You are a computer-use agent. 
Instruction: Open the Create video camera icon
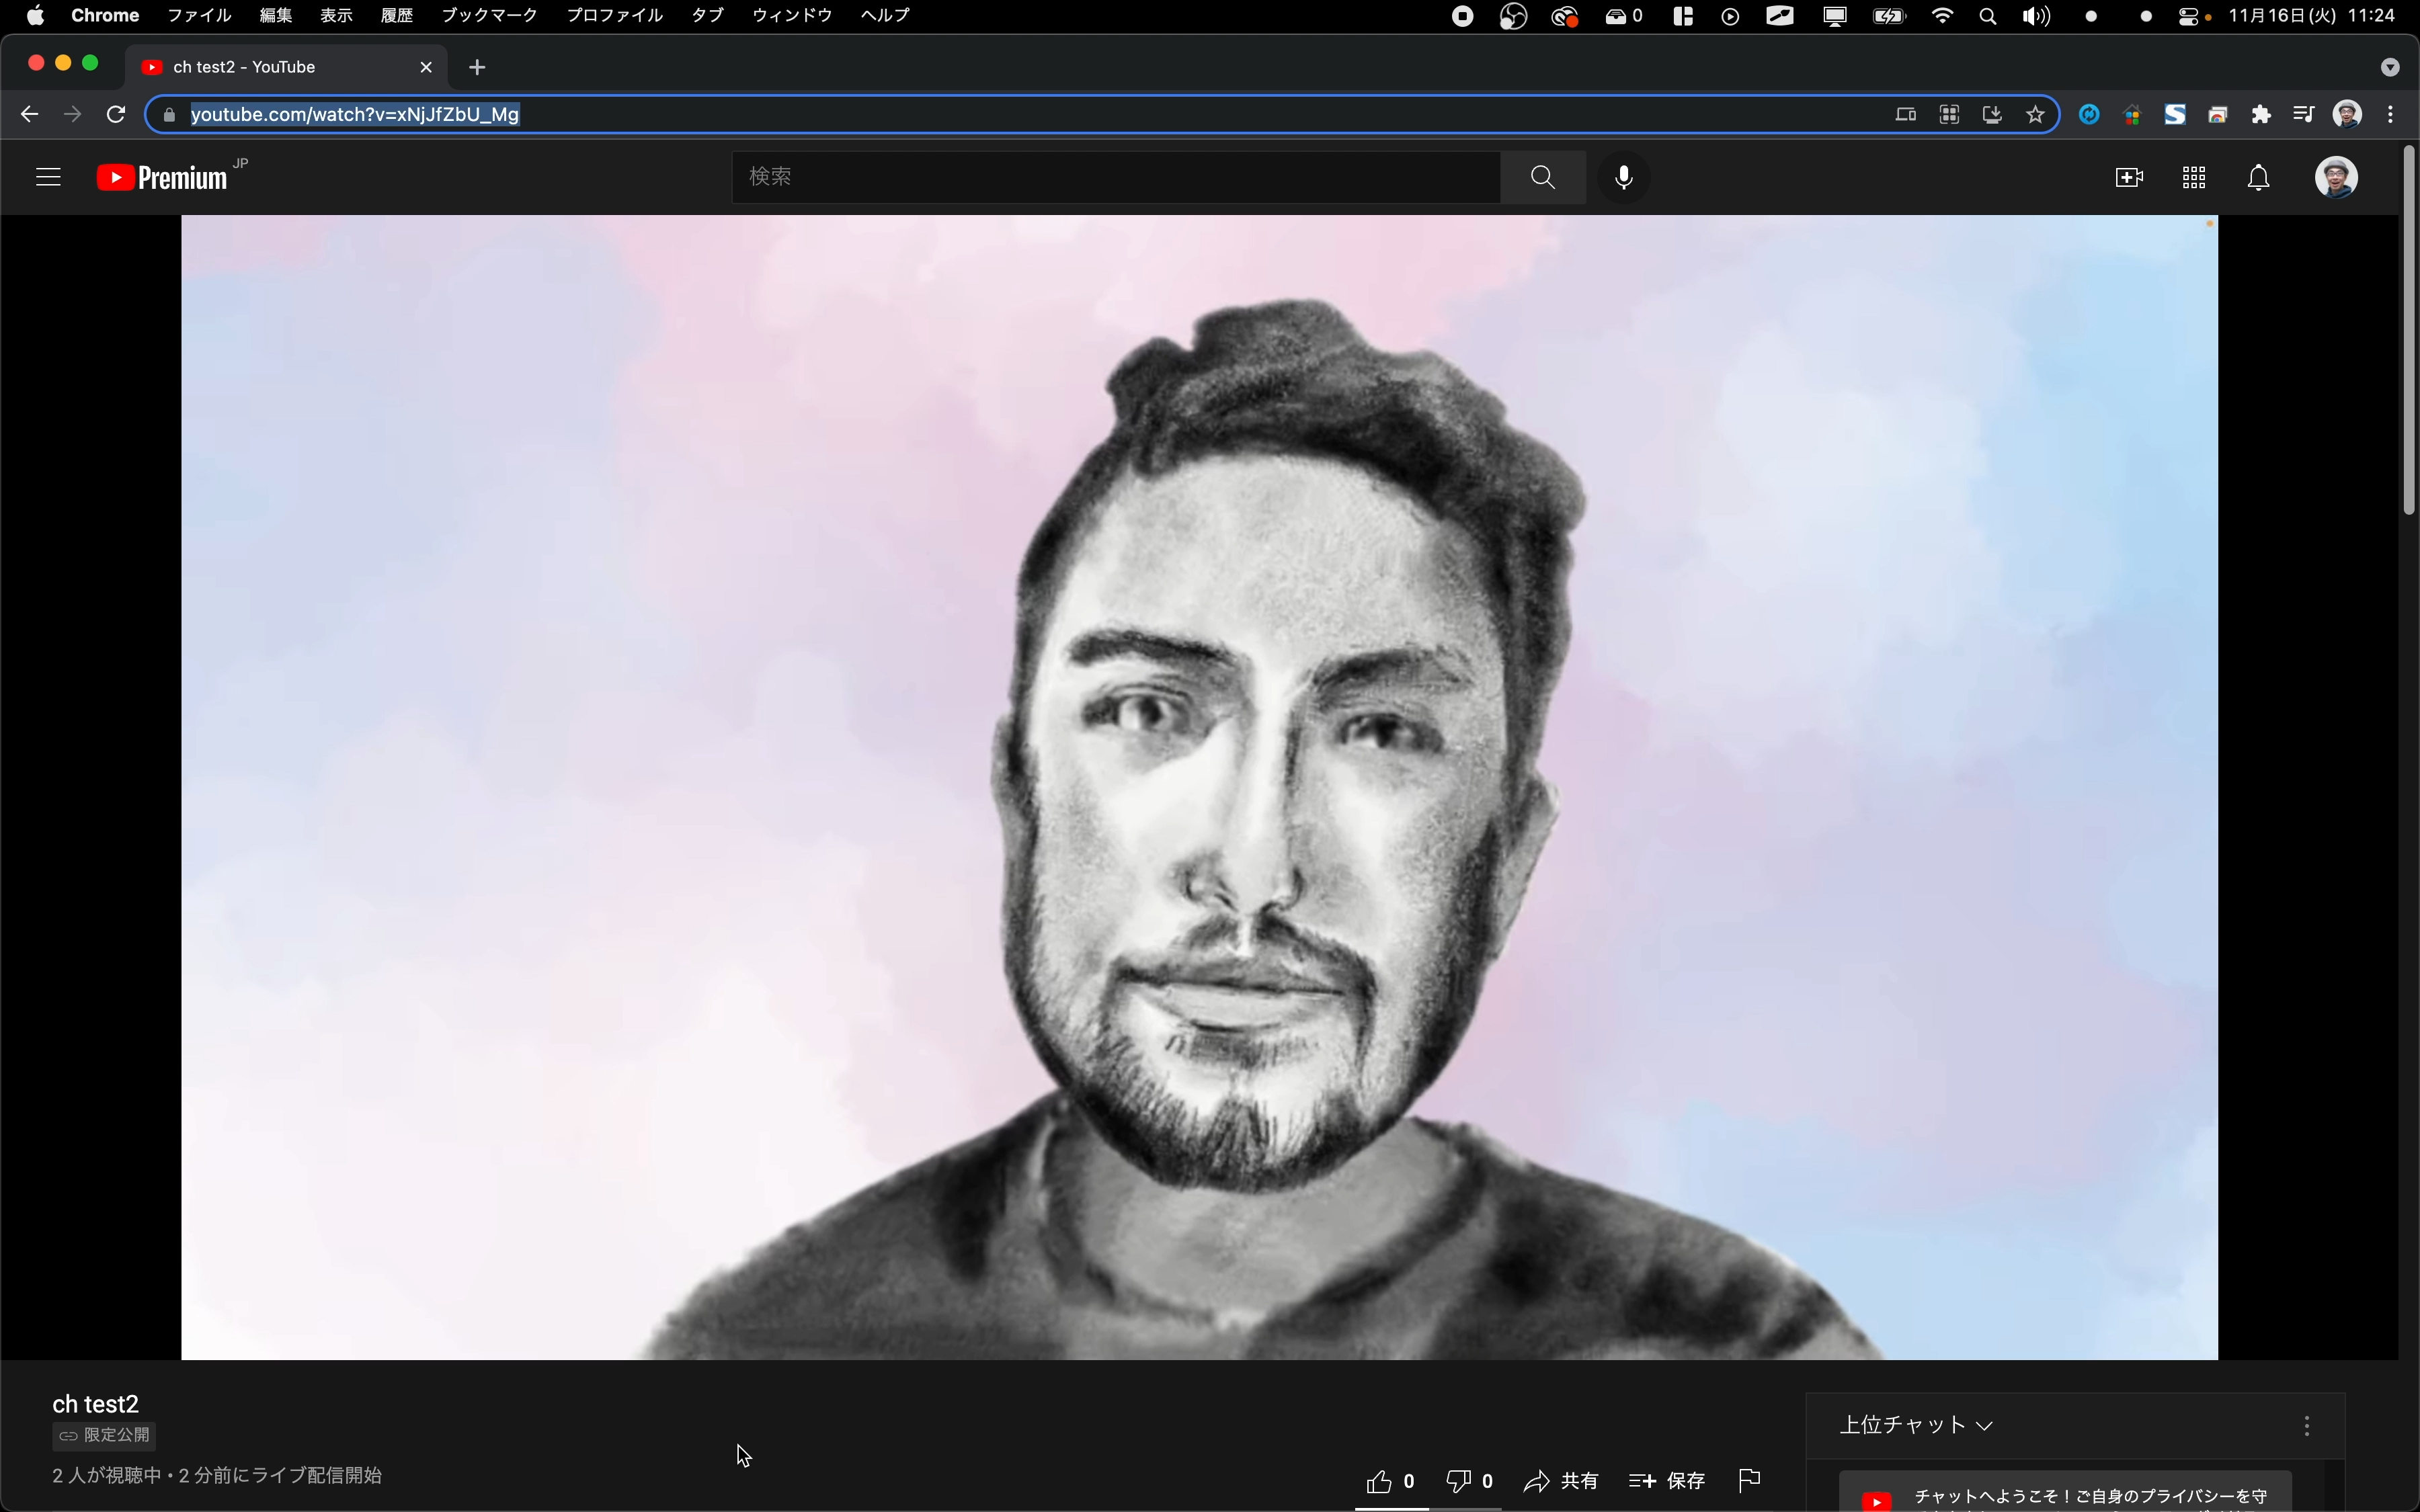click(2129, 178)
